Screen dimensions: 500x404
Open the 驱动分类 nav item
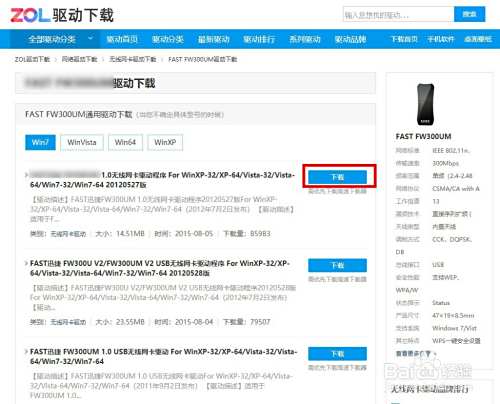(168, 39)
